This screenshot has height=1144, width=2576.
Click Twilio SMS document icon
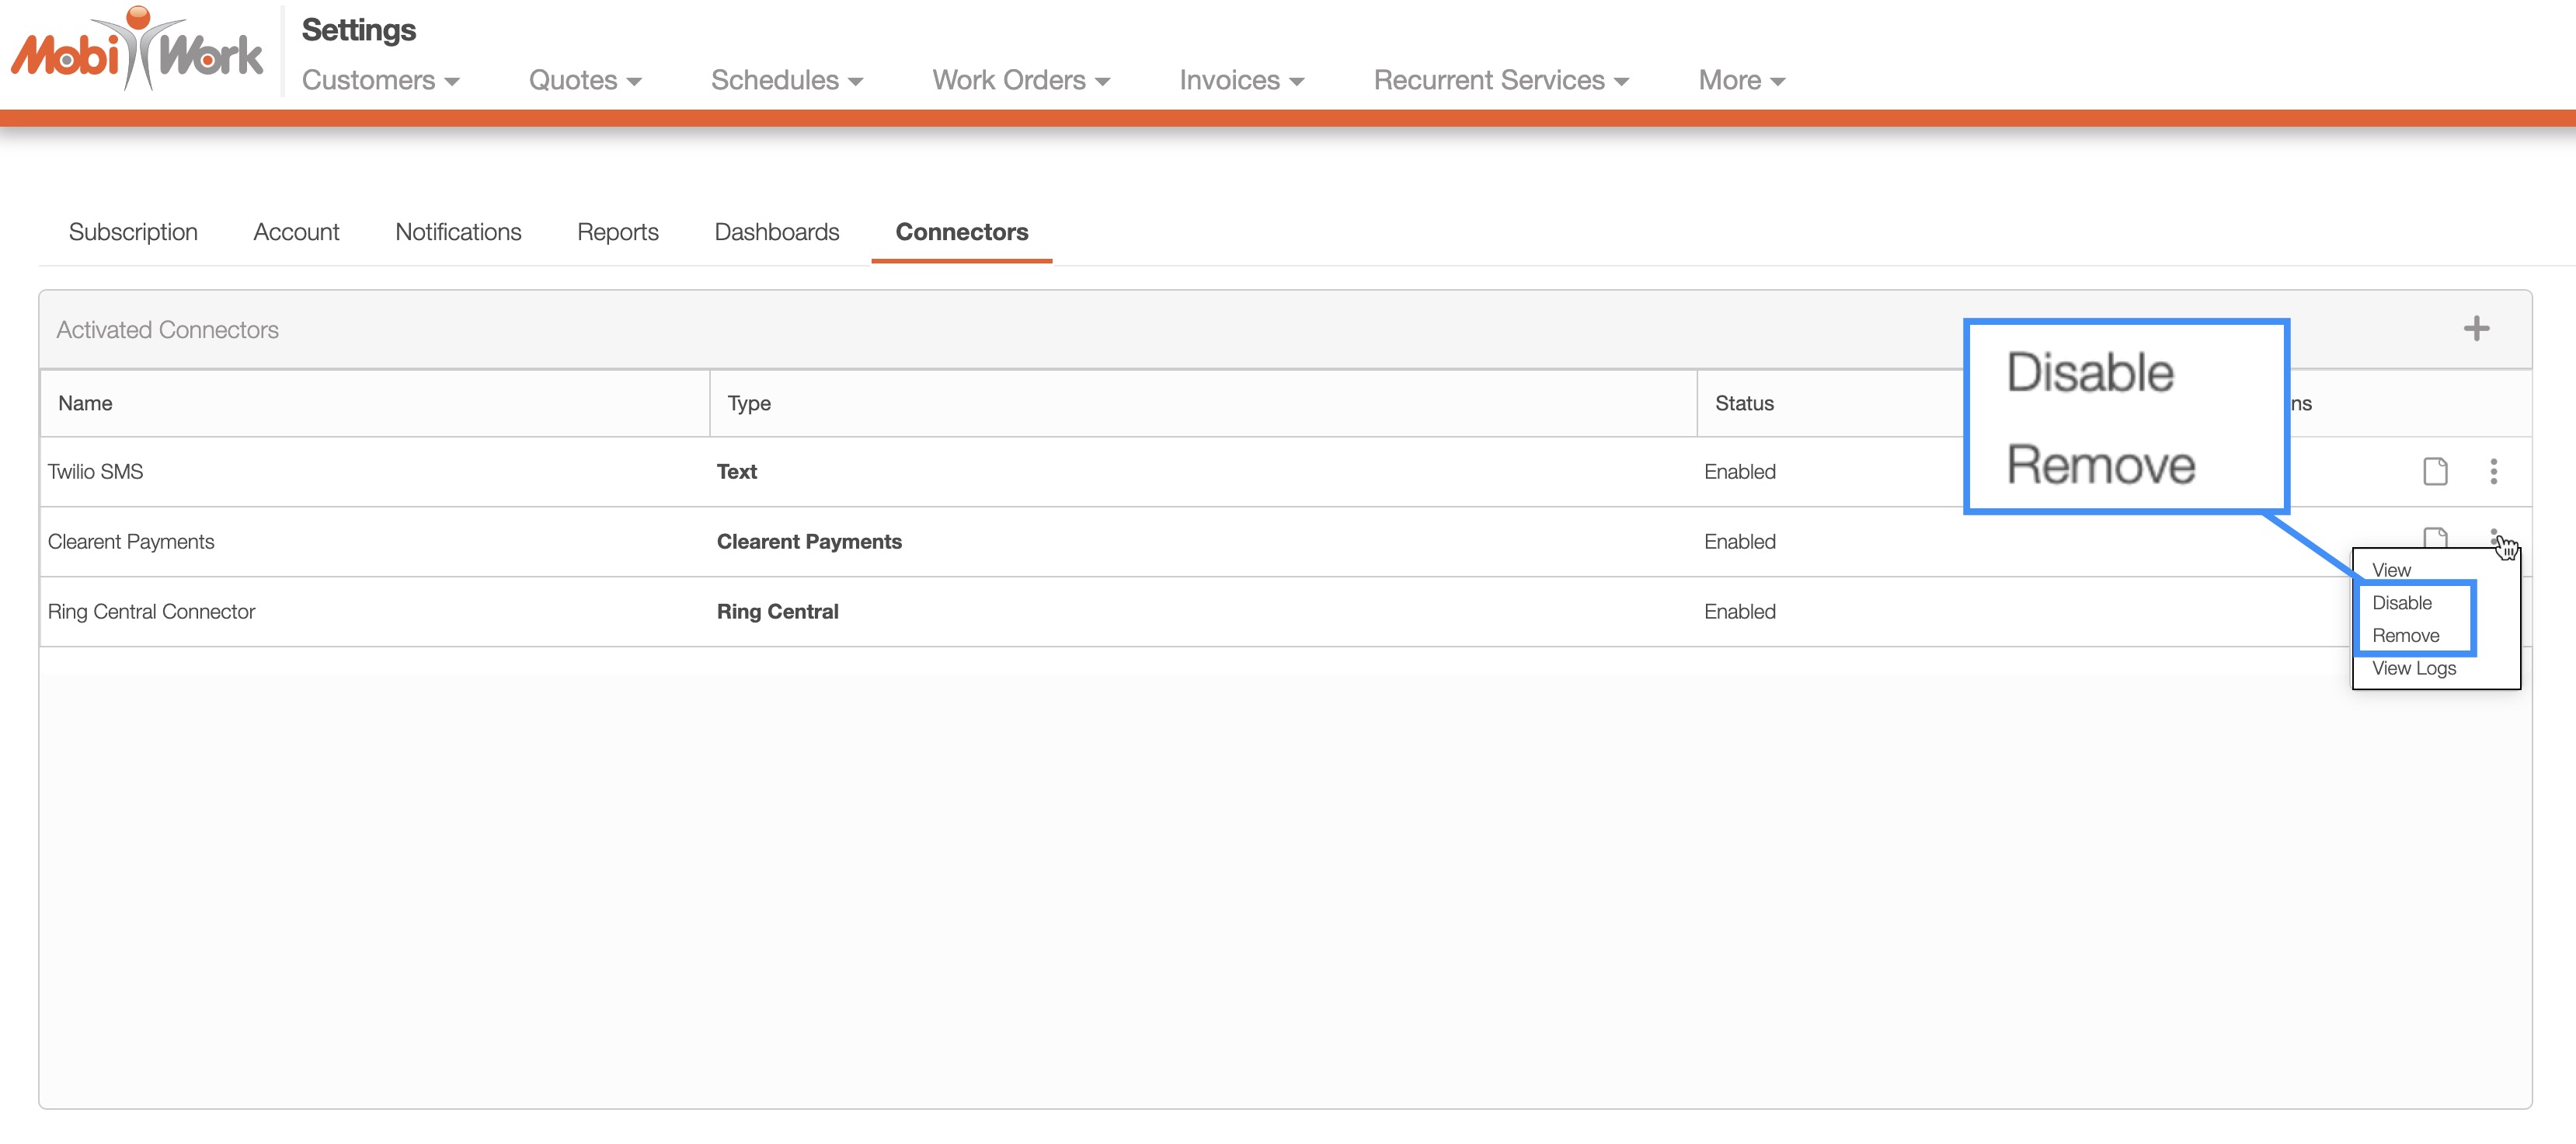2435,471
